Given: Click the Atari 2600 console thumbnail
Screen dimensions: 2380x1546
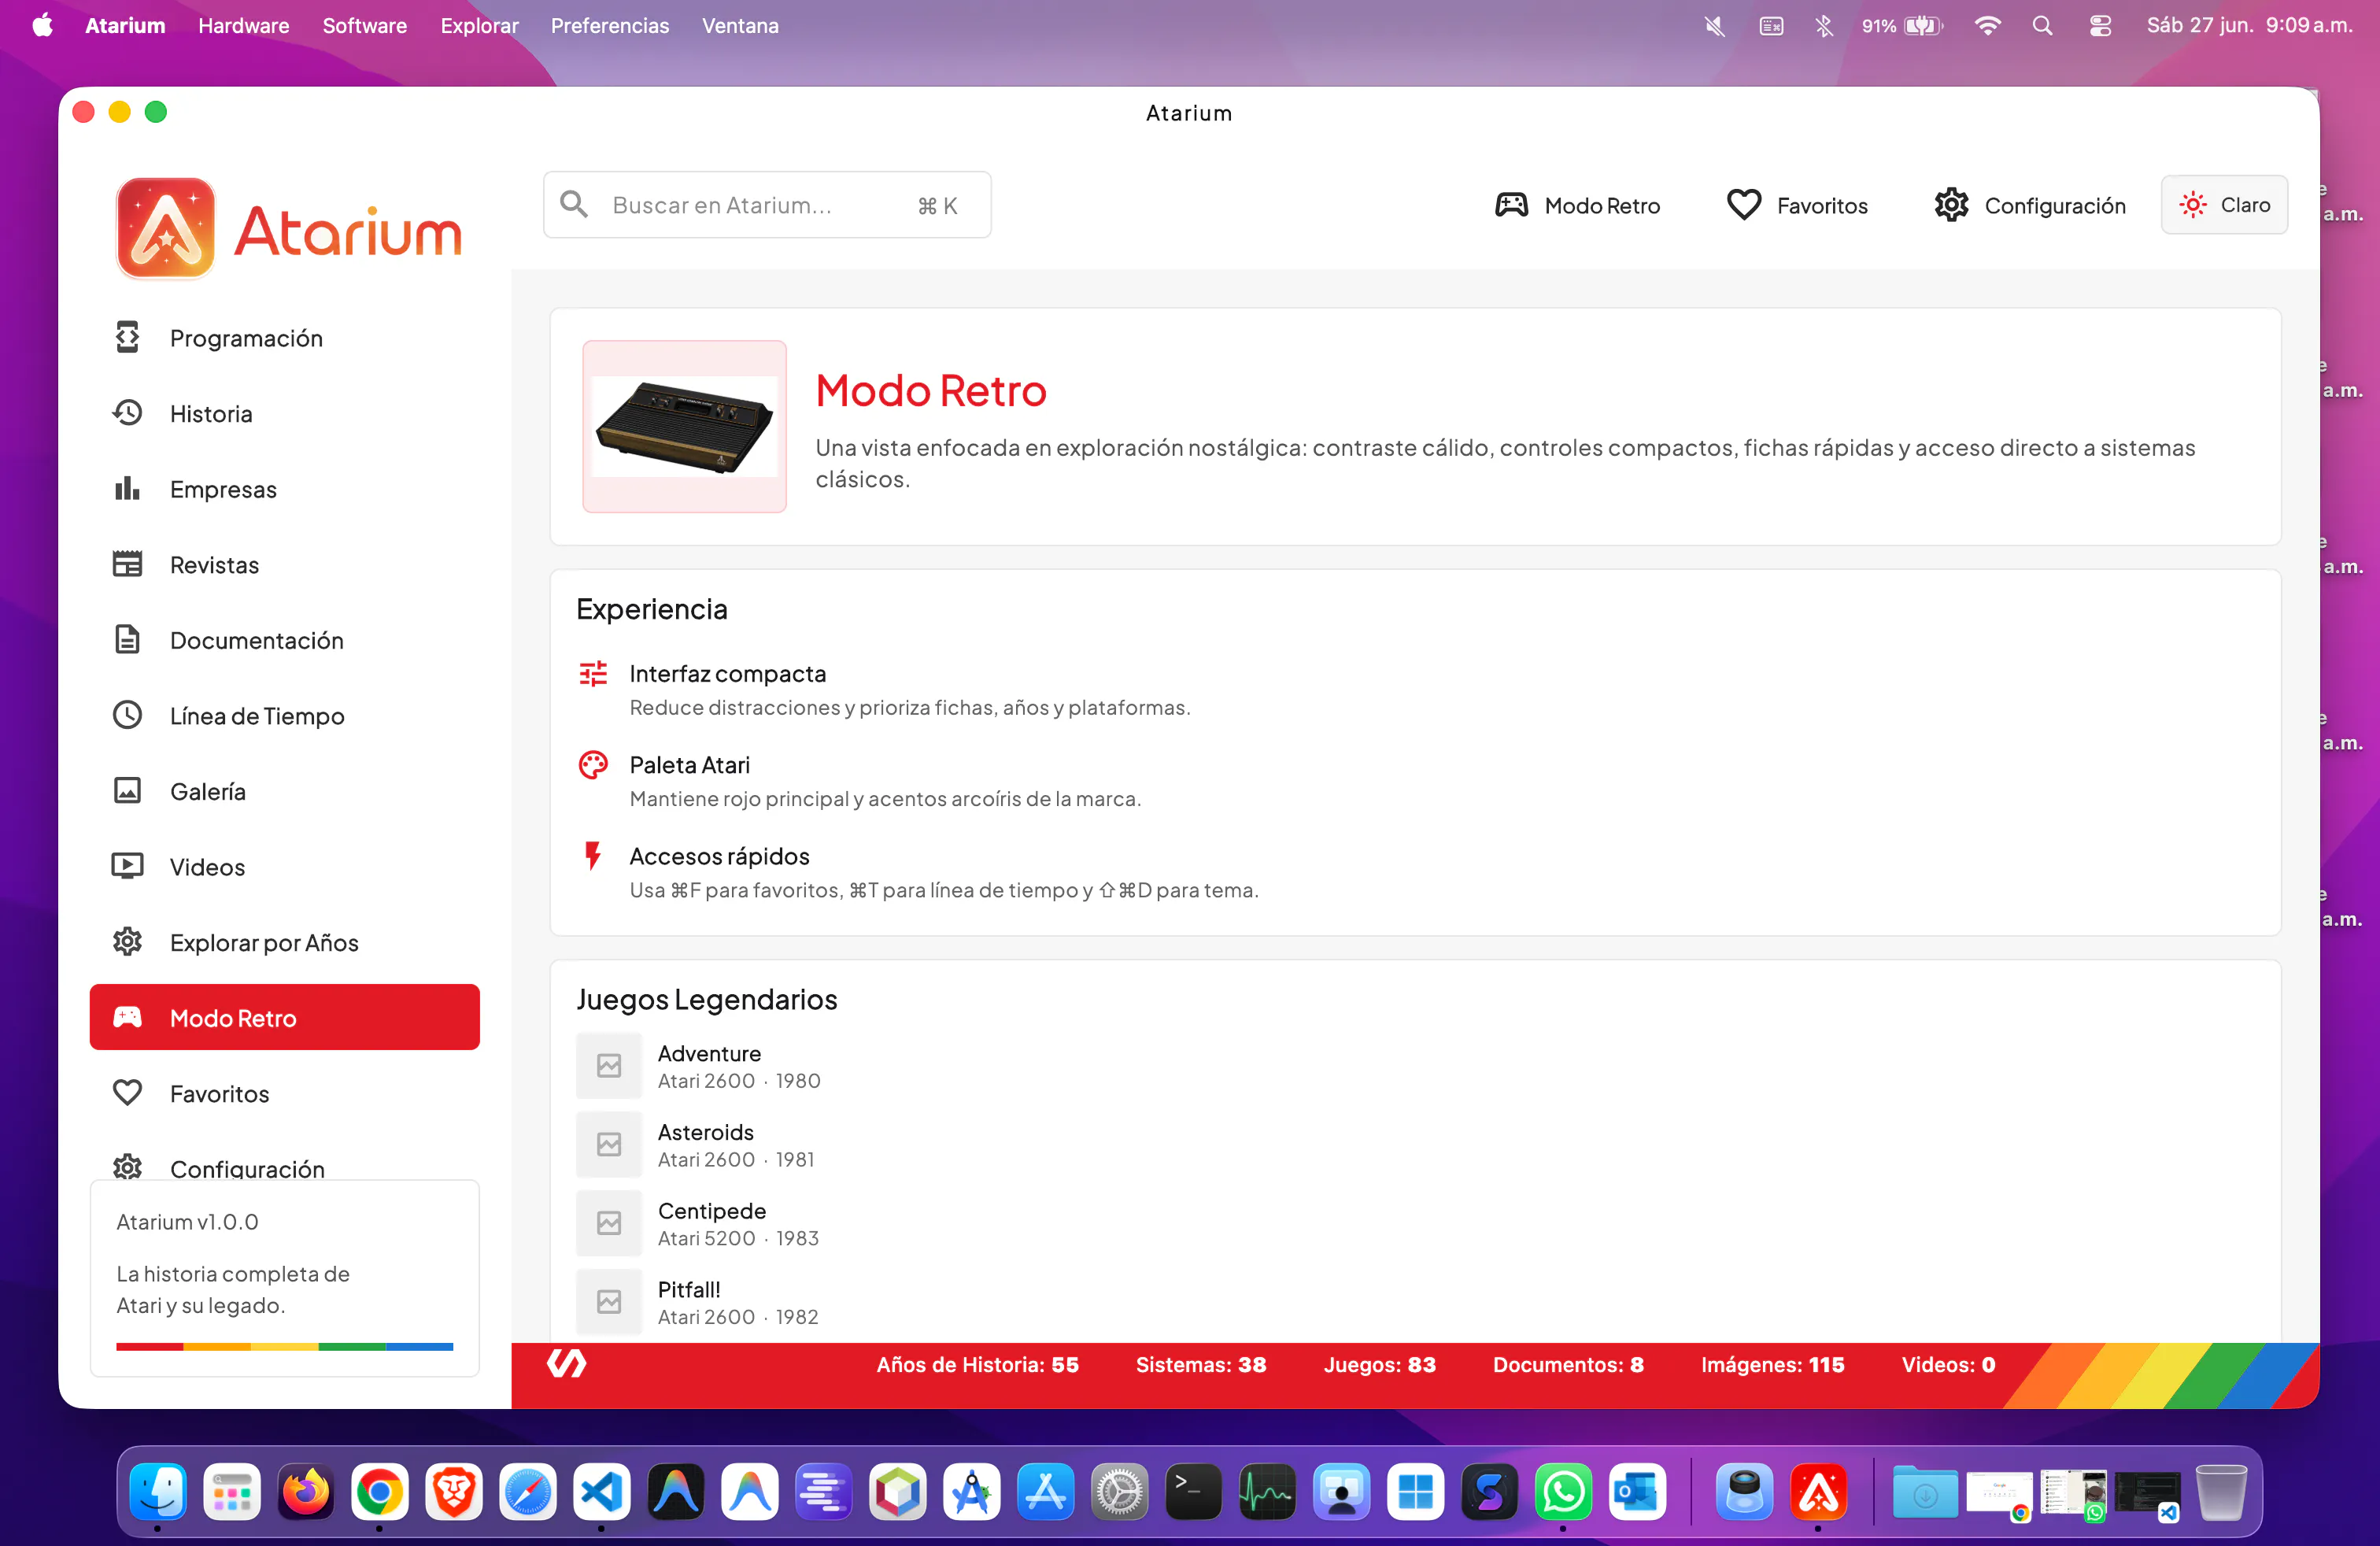Looking at the screenshot, I should [684, 426].
